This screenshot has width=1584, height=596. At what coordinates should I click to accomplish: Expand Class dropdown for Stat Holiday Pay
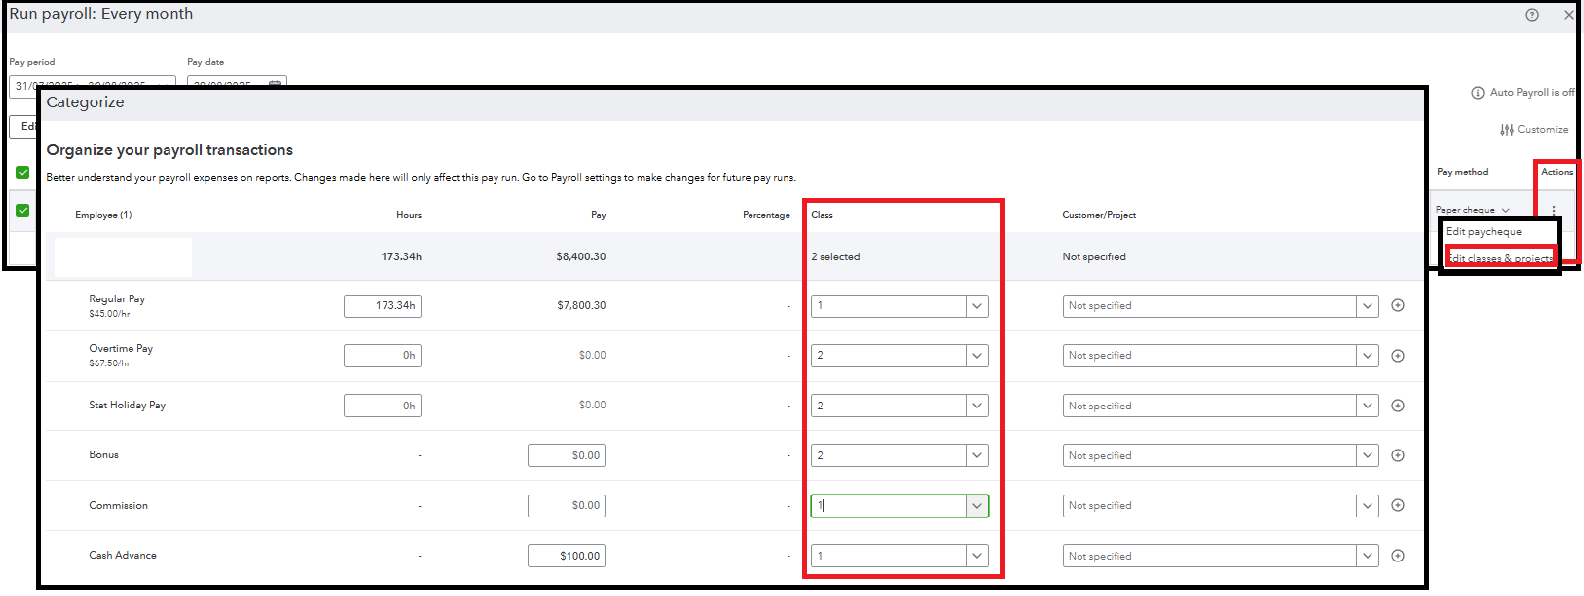[977, 405]
